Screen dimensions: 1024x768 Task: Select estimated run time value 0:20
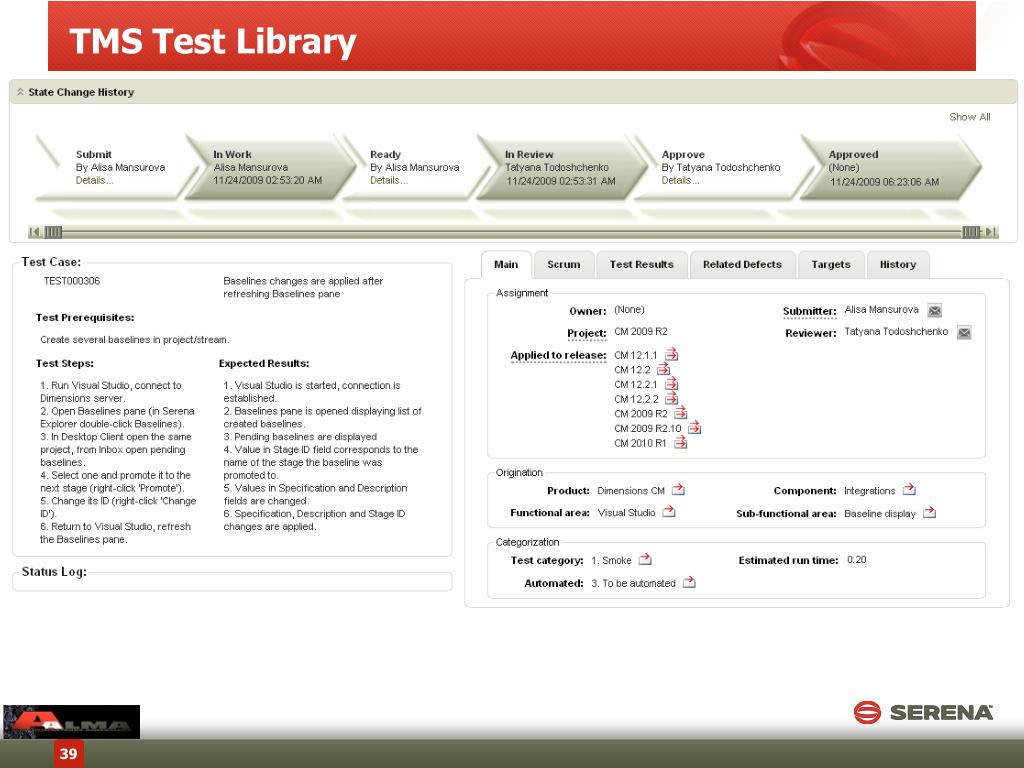pyautogui.click(x=856, y=560)
